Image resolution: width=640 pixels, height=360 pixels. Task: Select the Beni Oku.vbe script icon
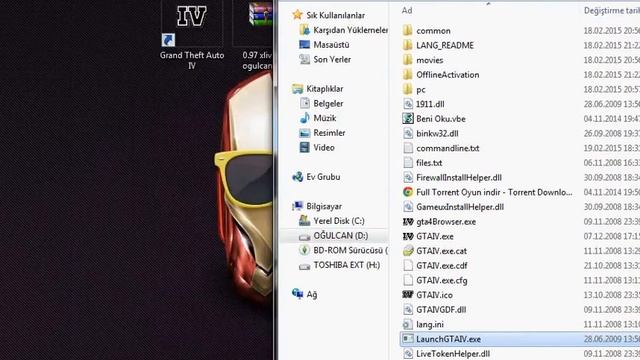[407, 118]
